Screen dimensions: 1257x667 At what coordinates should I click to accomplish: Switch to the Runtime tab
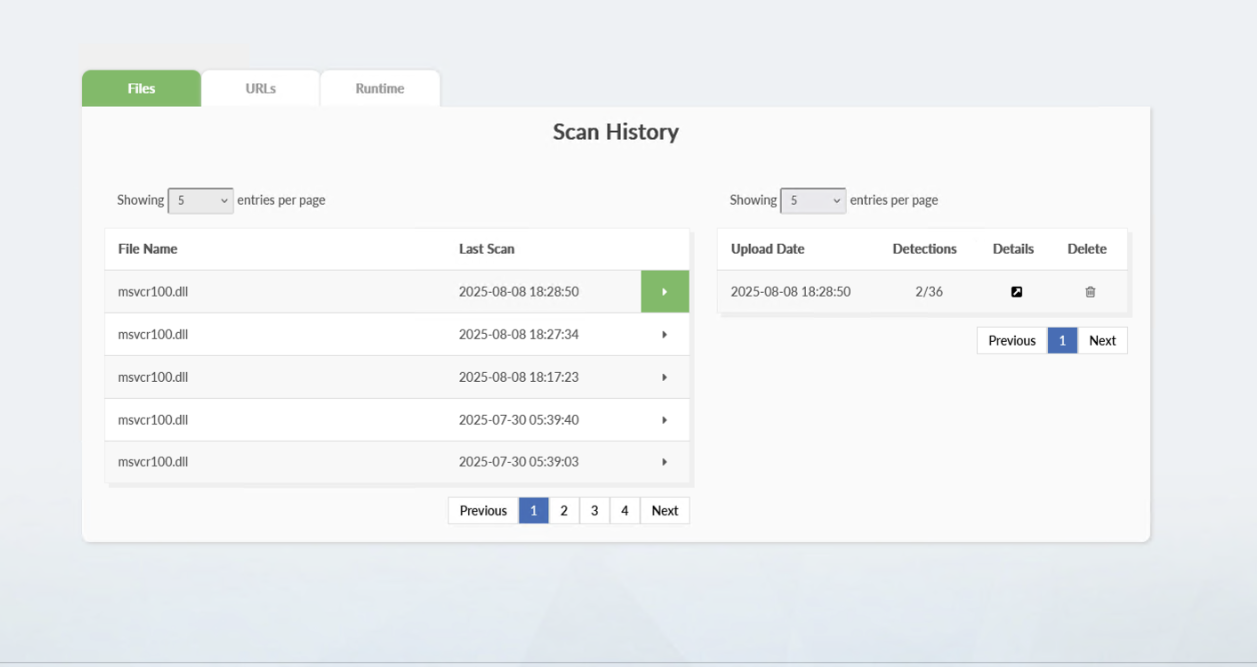(x=380, y=88)
